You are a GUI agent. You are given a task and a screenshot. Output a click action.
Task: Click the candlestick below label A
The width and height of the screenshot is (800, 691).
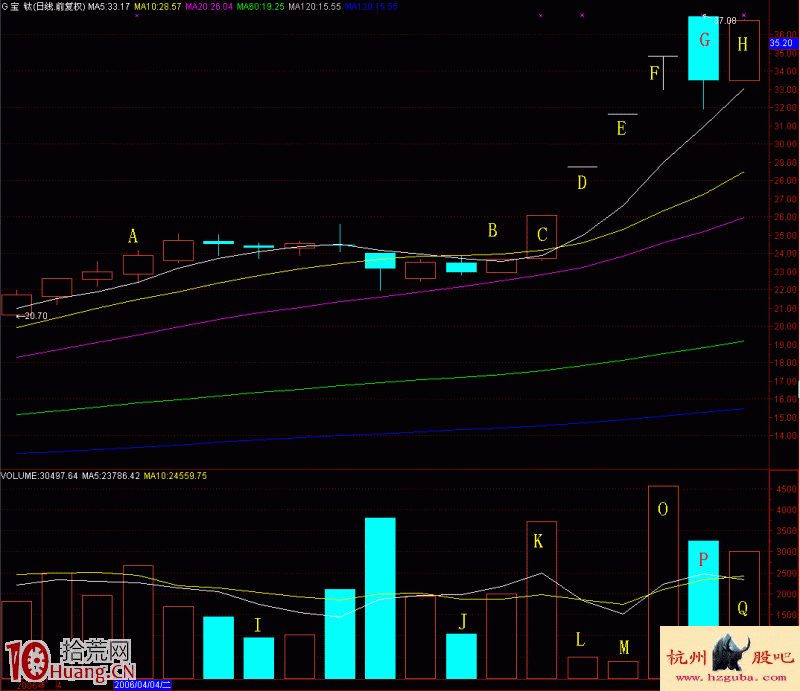coord(138,264)
